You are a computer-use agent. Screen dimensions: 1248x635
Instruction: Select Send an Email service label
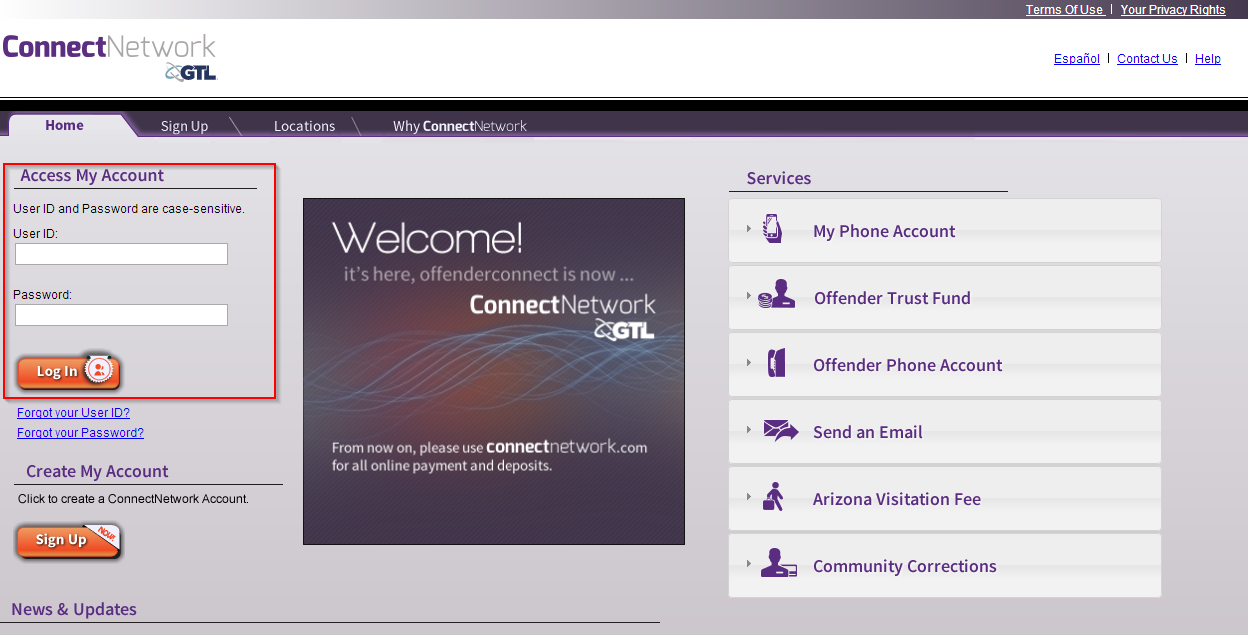pyautogui.click(x=868, y=432)
